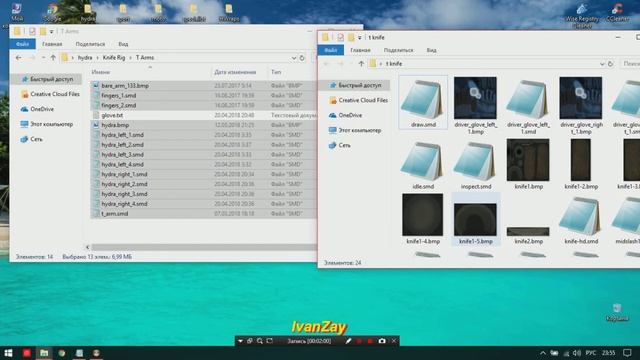Open OneDrive in T Arms sidebar
Viewport: 640px width, 360px height.
38,109
